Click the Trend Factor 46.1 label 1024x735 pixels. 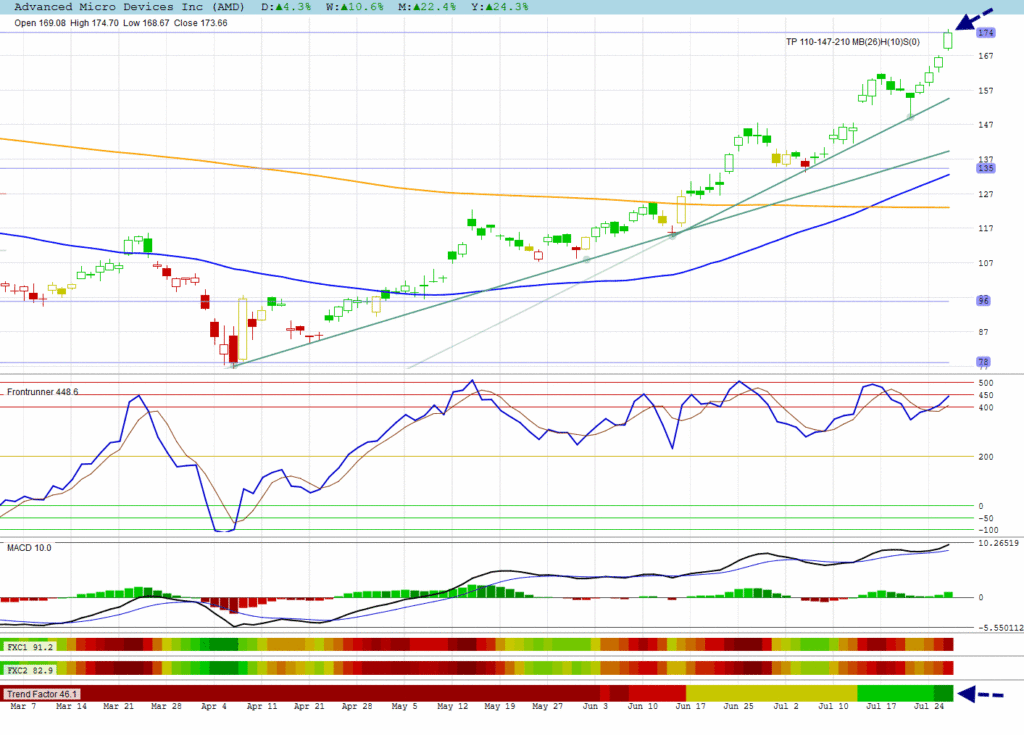pyautogui.click(x=42, y=694)
